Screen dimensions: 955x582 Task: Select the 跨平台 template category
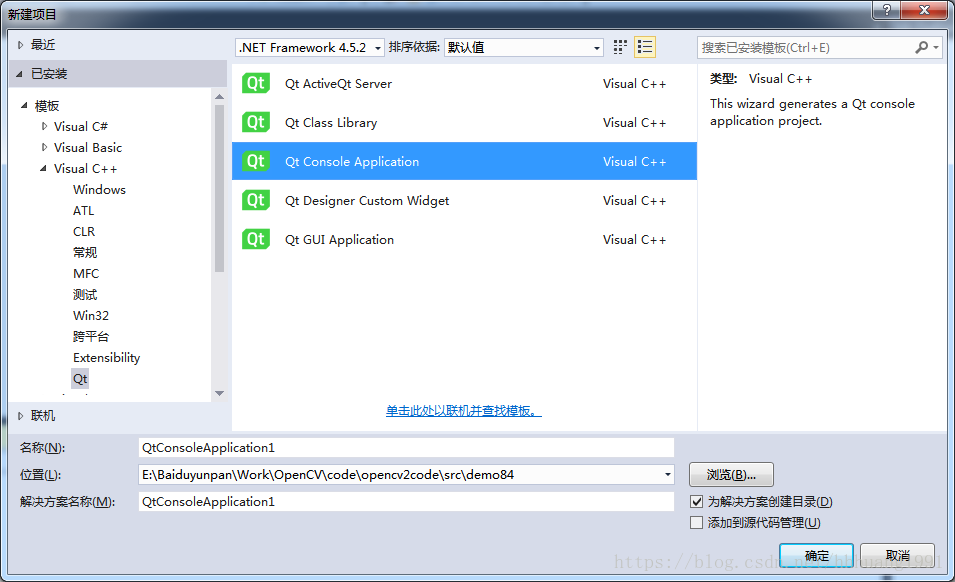[x=91, y=337]
